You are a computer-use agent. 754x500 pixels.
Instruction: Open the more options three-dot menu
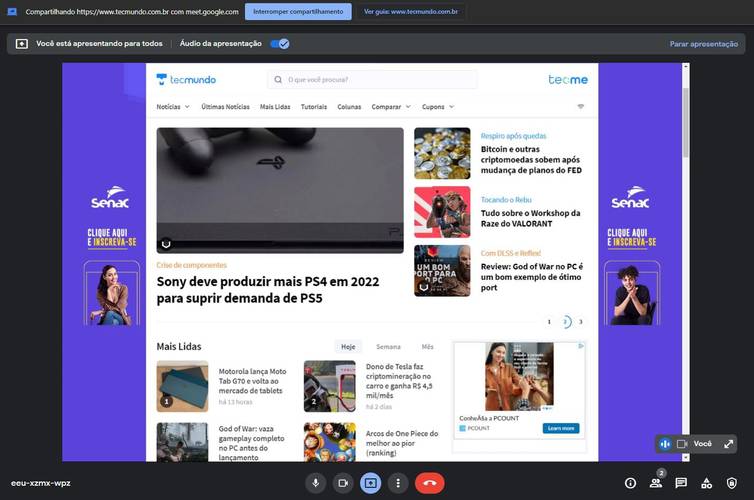(398, 483)
